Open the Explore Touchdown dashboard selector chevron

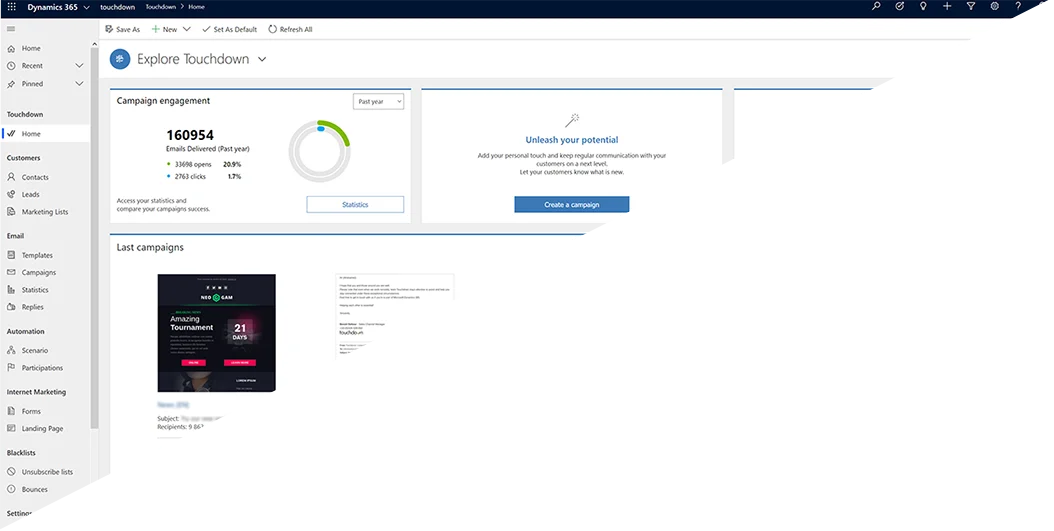pos(262,60)
